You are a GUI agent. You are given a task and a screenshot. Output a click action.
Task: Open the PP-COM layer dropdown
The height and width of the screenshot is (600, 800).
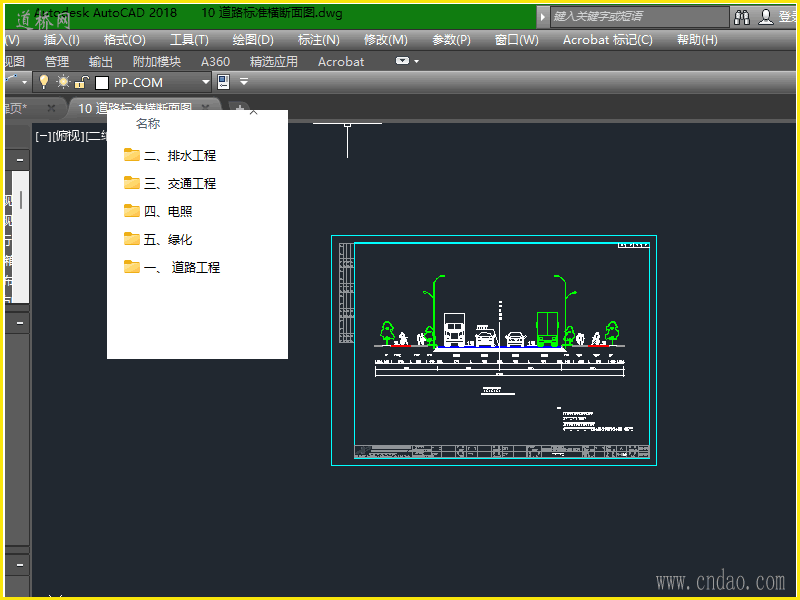(x=206, y=82)
